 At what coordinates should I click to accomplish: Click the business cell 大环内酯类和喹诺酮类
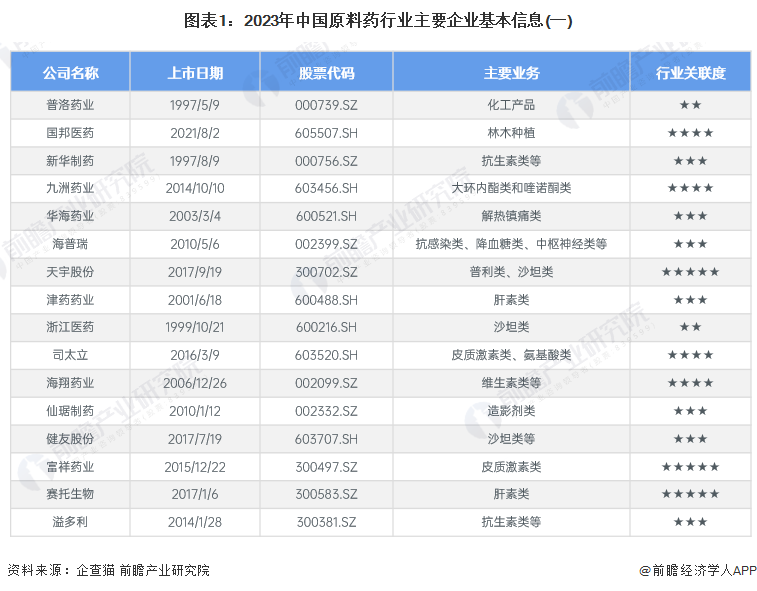(511, 188)
